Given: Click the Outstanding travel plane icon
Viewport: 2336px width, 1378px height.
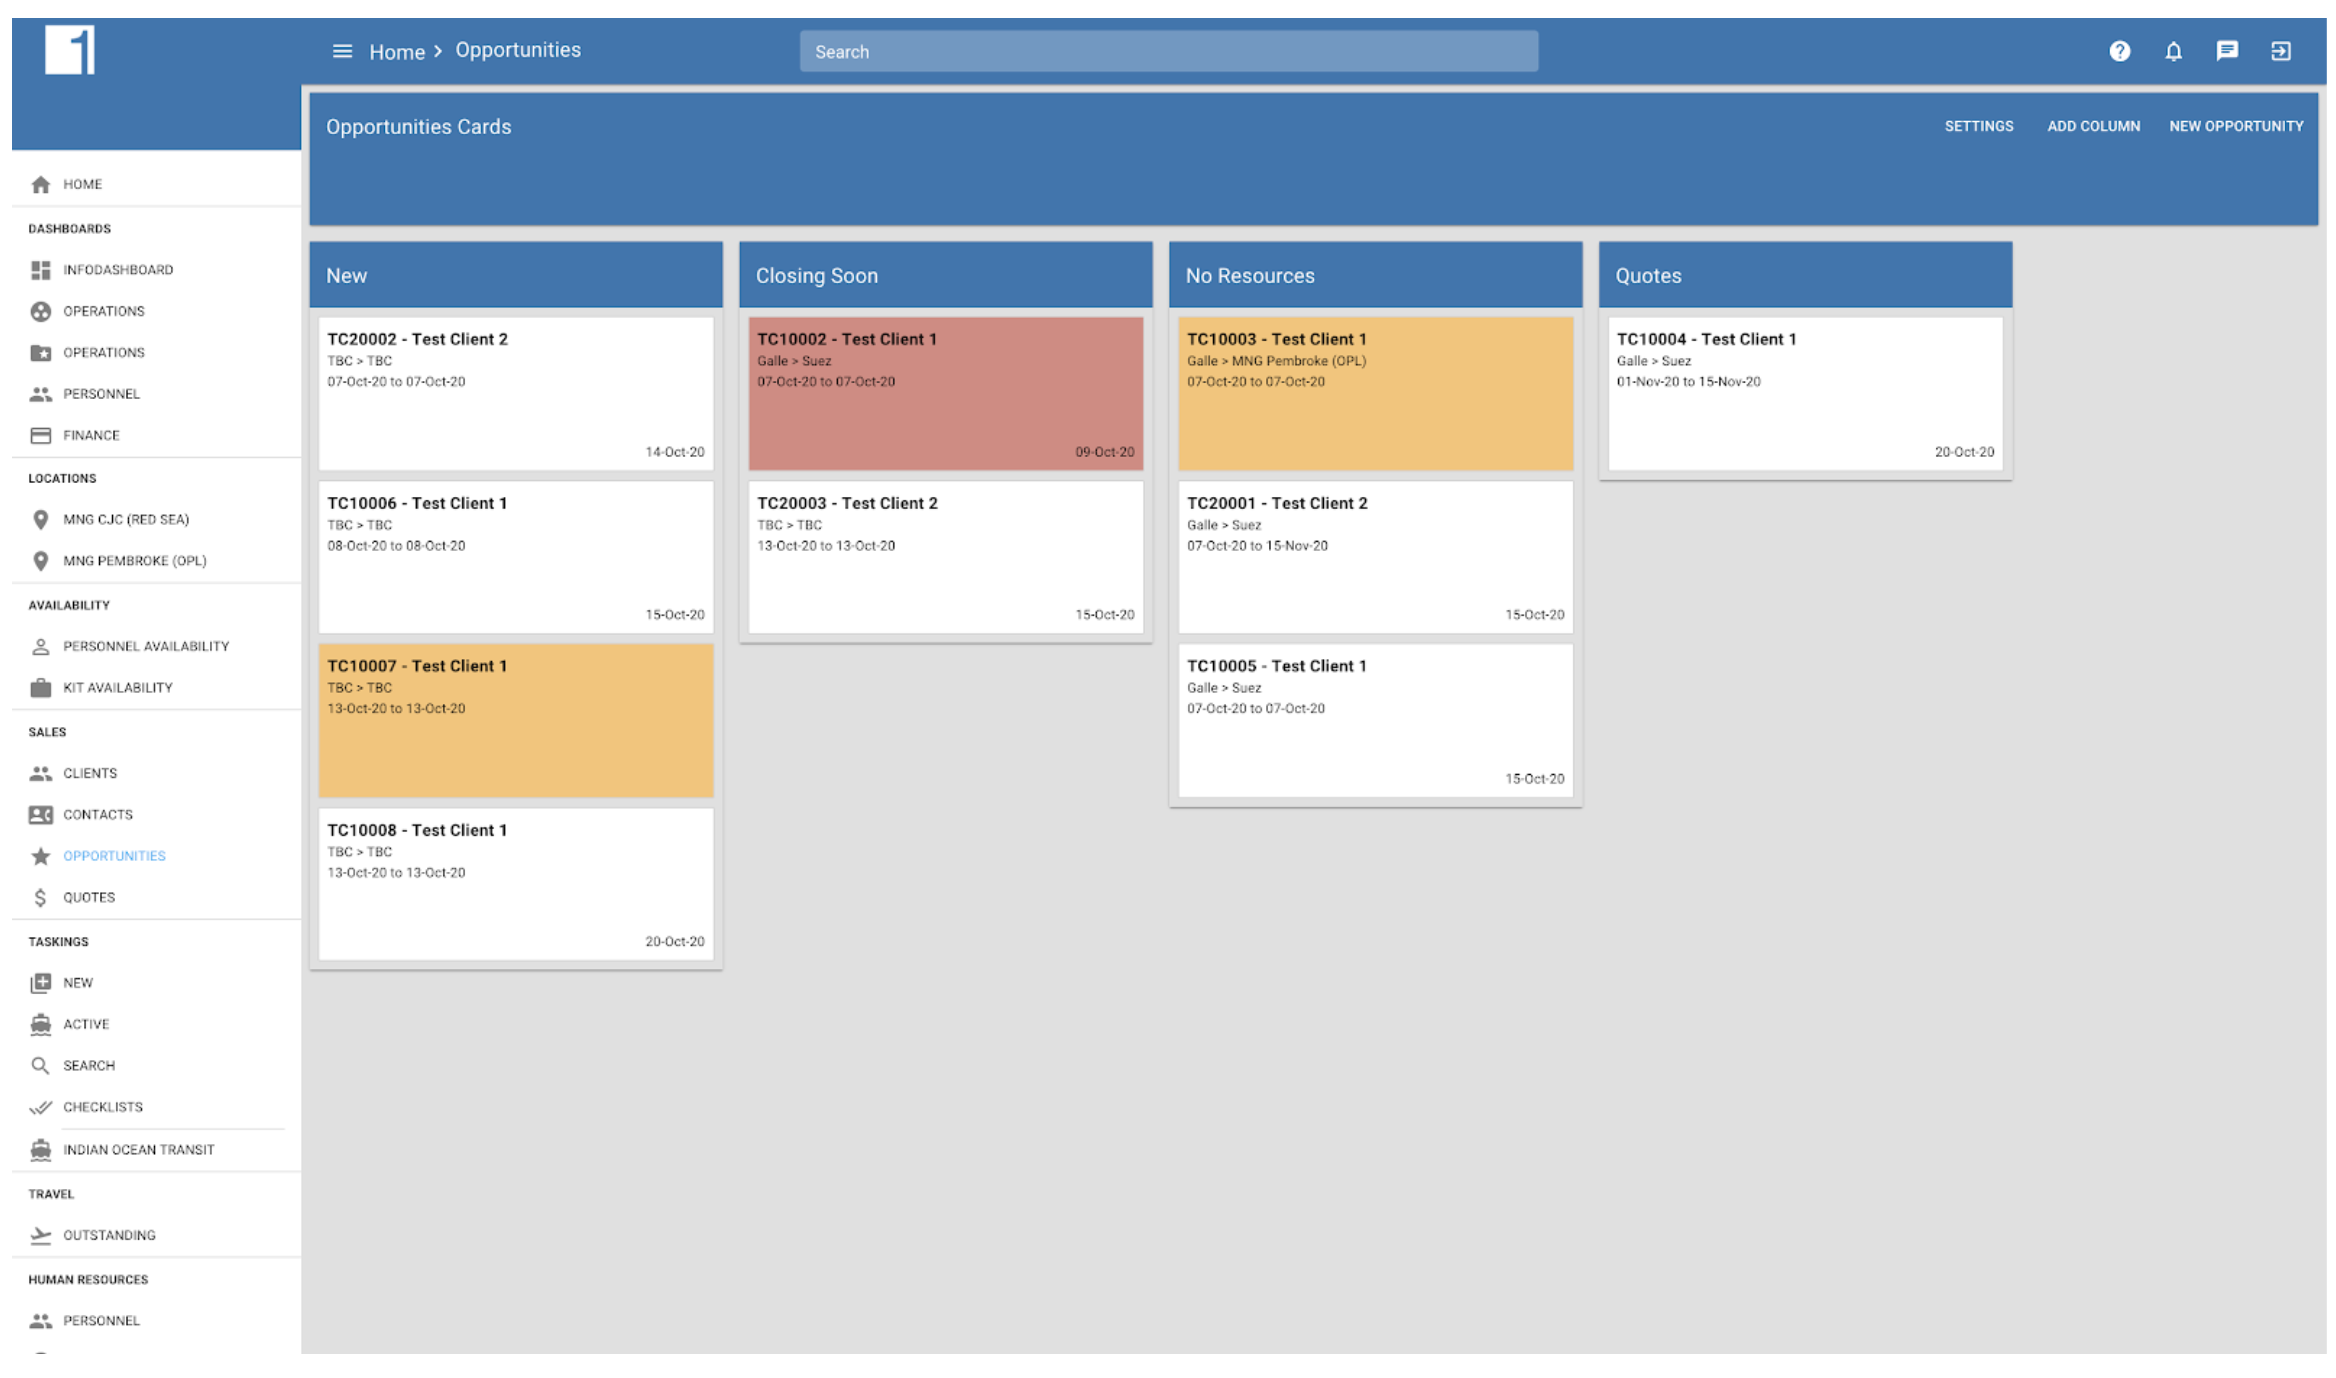Looking at the screenshot, I should click(x=40, y=1236).
